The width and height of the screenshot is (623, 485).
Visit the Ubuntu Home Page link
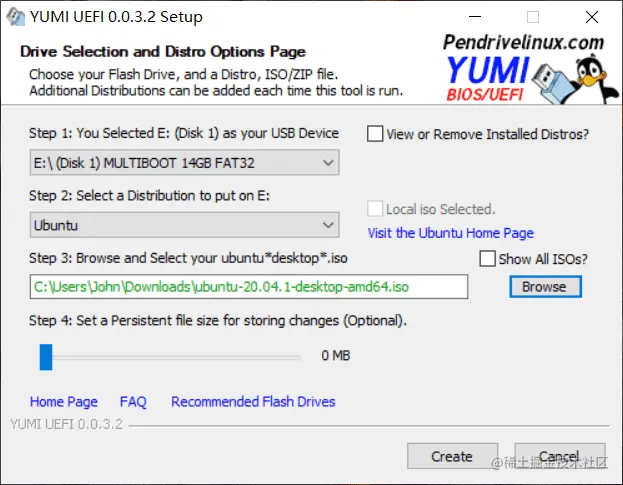pos(451,233)
